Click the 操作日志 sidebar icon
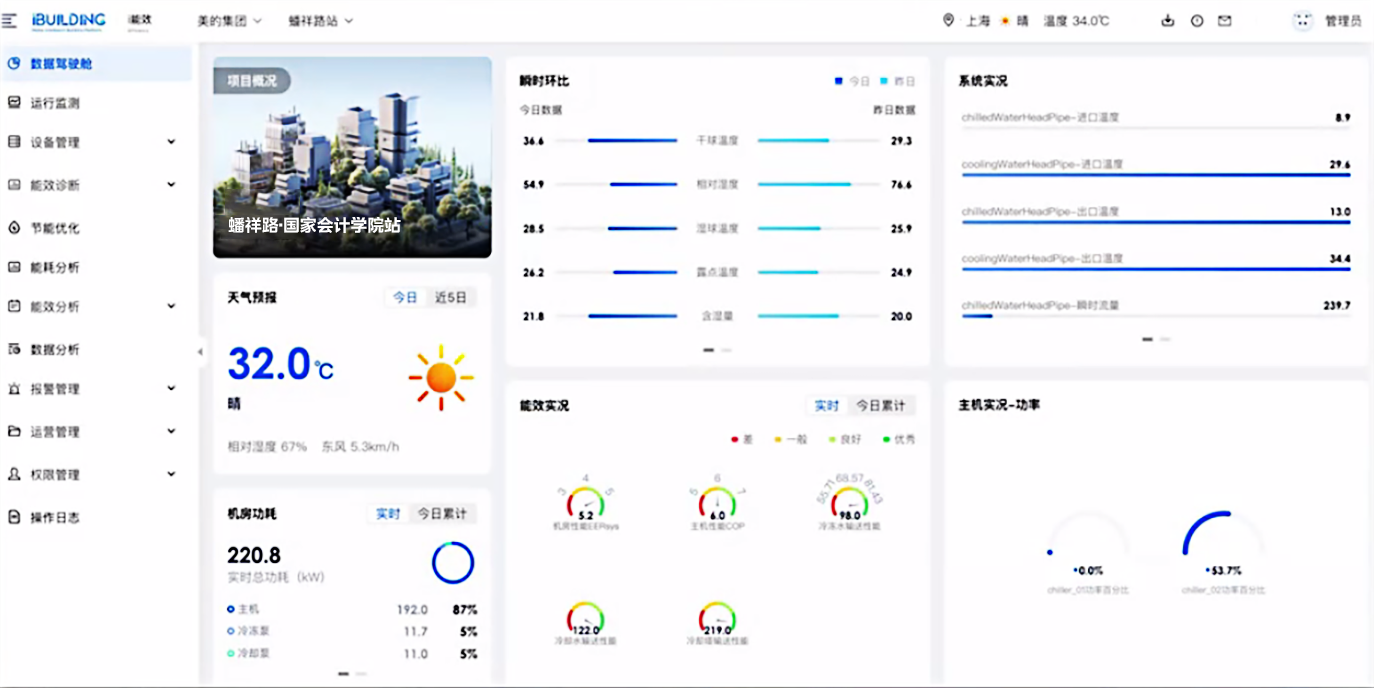The height and width of the screenshot is (688, 1374). pos(14,517)
